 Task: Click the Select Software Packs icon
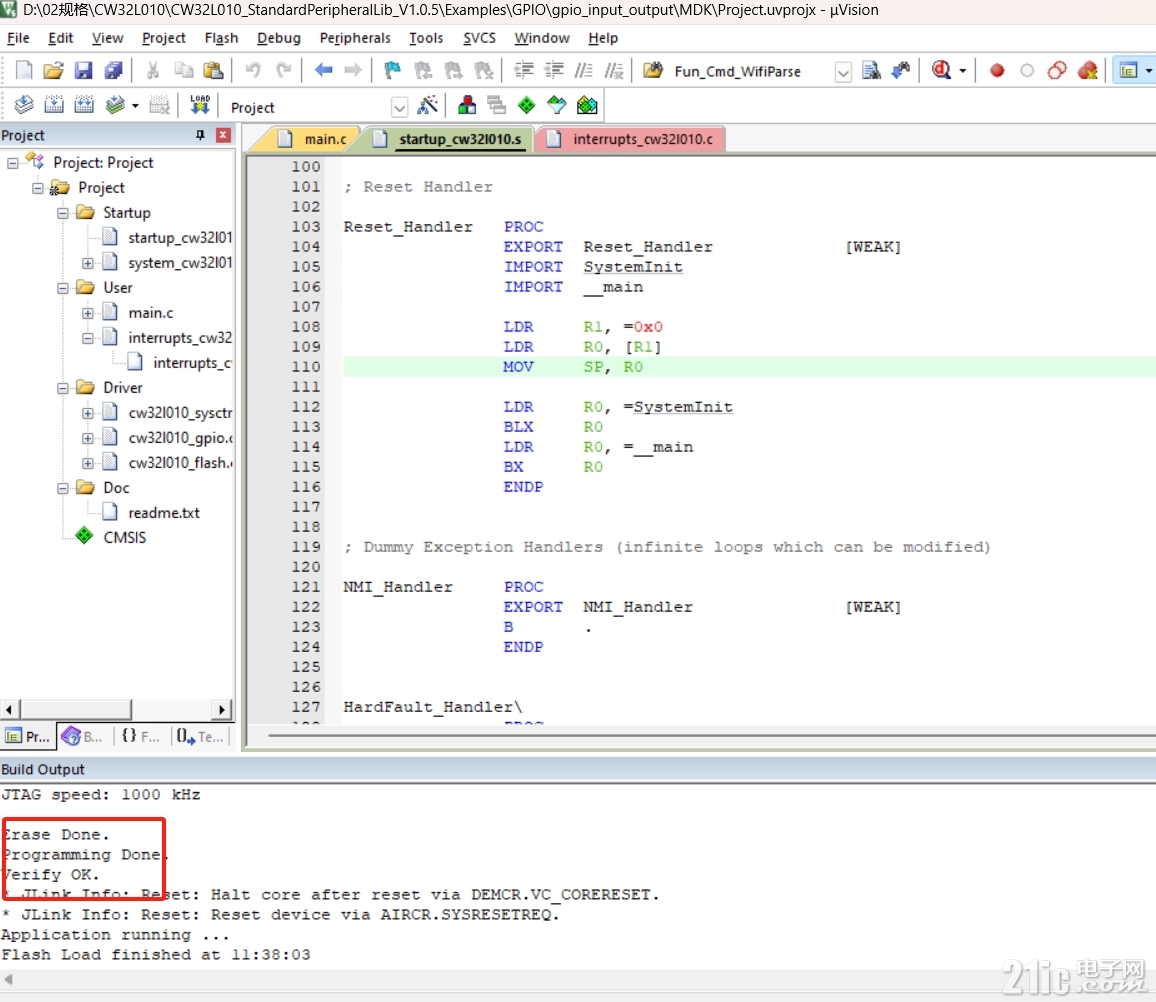pyautogui.click(x=557, y=105)
